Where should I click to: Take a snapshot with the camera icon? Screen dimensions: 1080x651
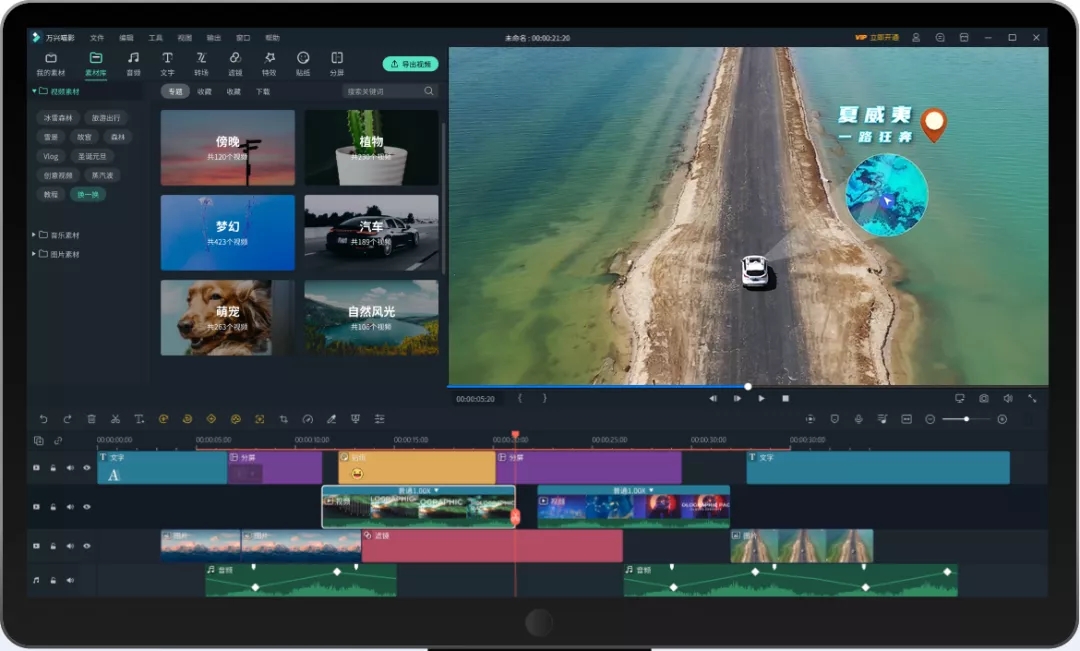[984, 398]
